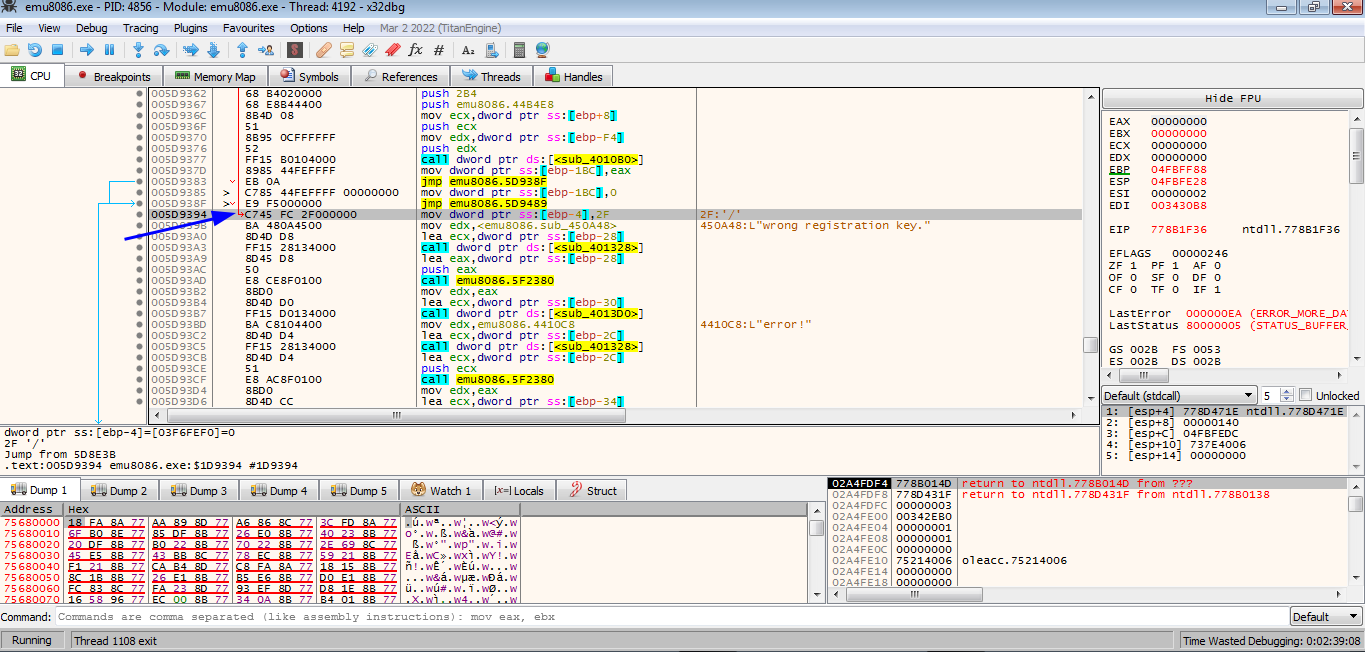Open the calculator toolbar icon
The image size is (1365, 652).
pyautogui.click(x=519, y=50)
